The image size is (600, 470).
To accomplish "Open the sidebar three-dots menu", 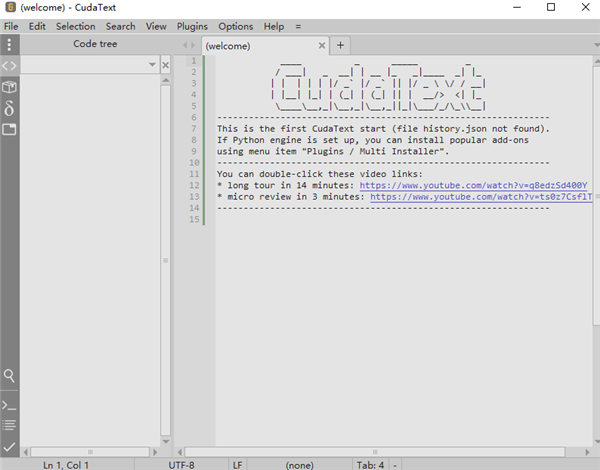I will coord(9,44).
